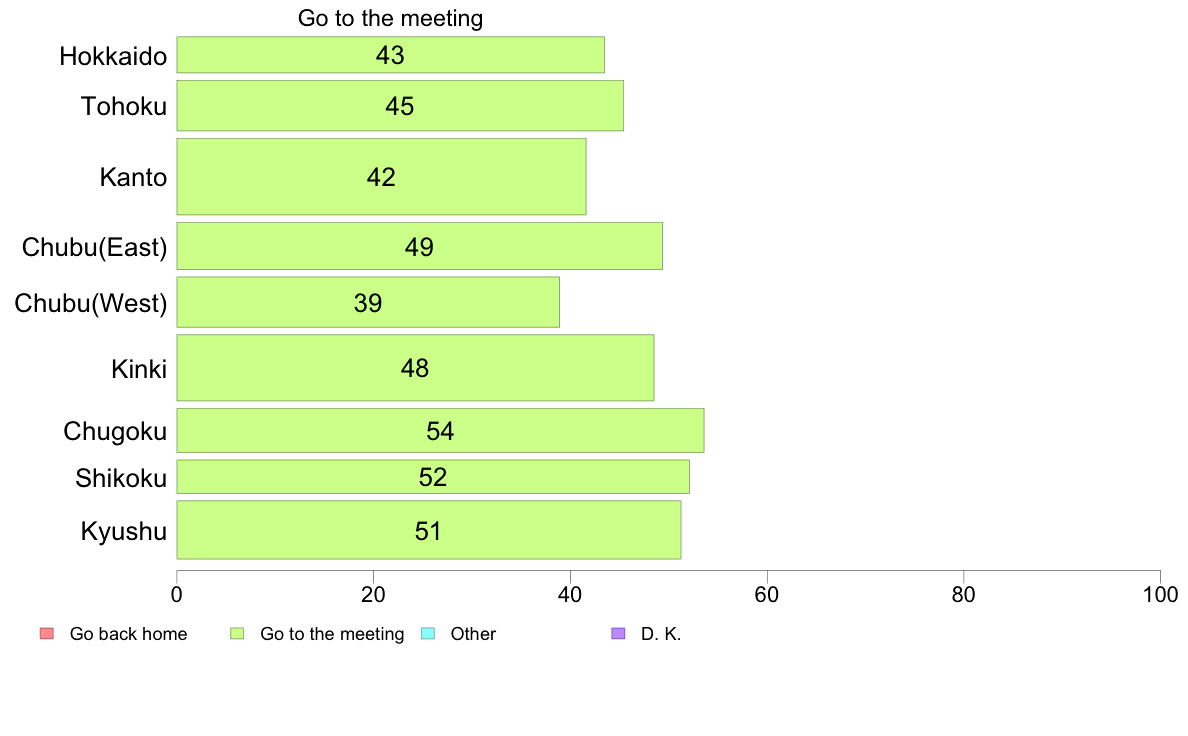Click the purple D. K. legend swatch
The image size is (1188, 736).
tap(618, 634)
